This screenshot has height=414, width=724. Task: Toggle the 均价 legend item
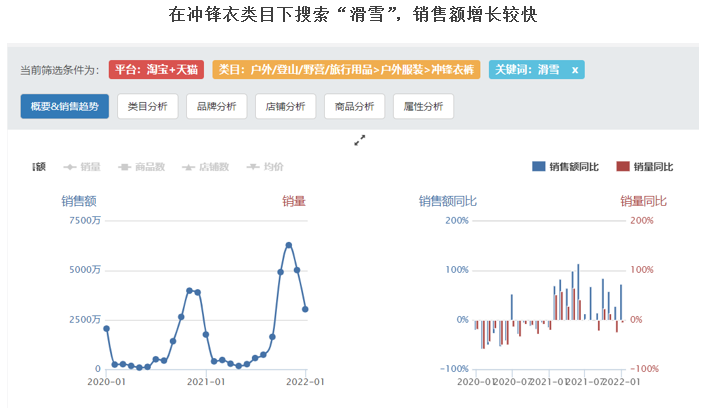[x=265, y=167]
